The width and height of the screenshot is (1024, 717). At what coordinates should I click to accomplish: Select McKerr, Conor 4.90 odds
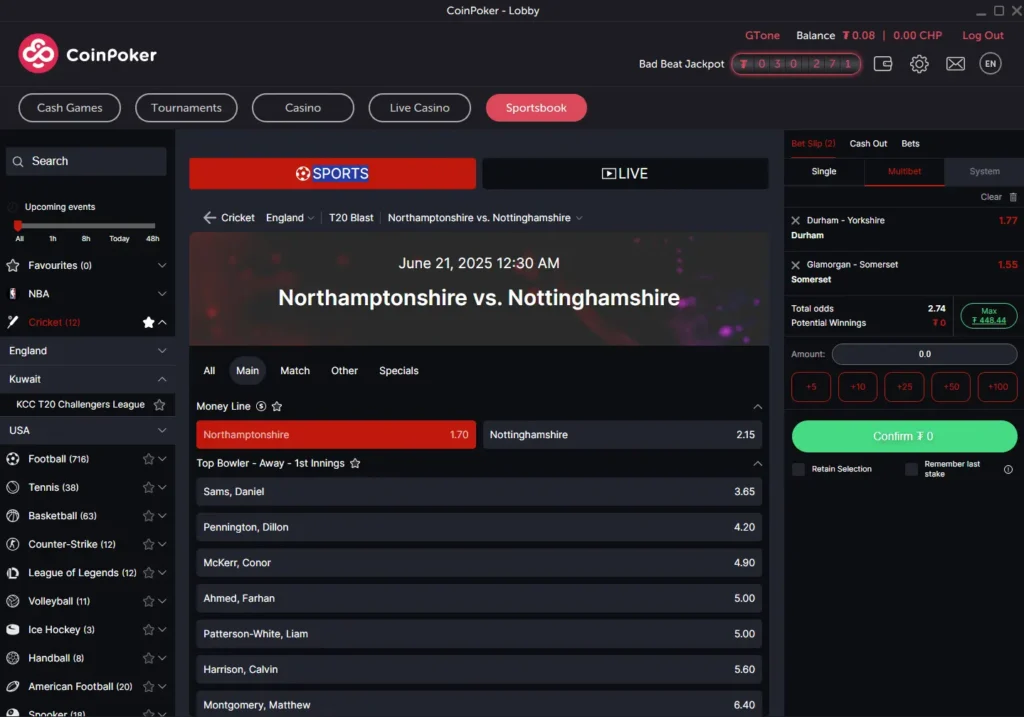pos(479,562)
